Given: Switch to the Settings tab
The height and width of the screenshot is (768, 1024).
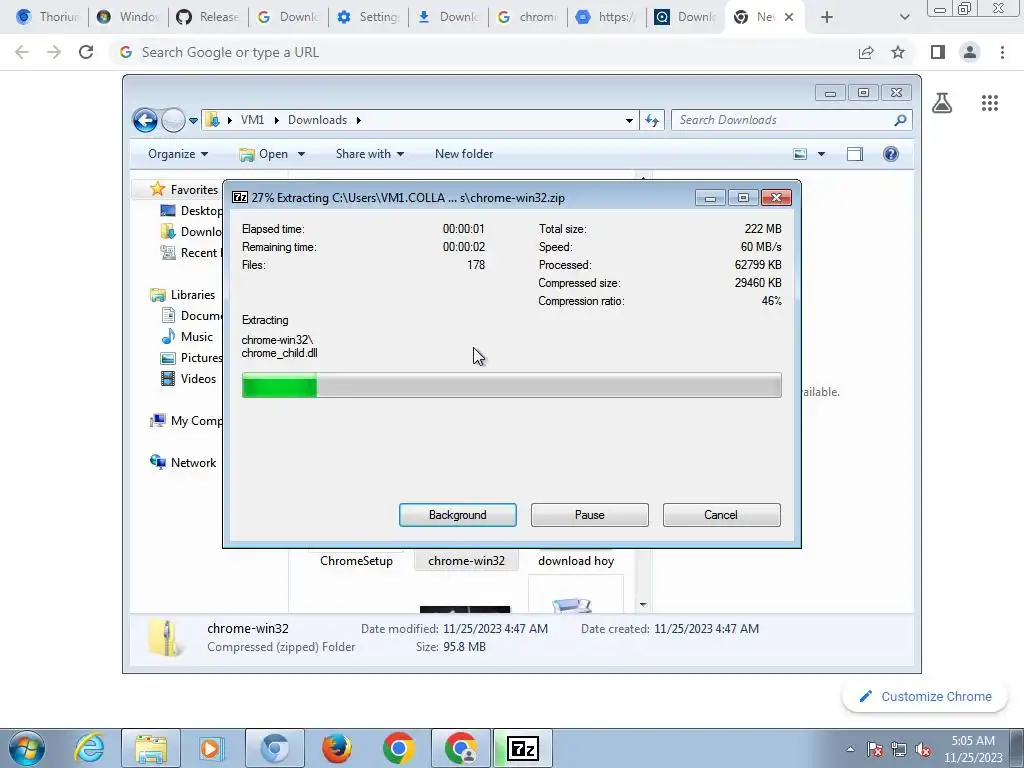Looking at the screenshot, I should [x=369, y=17].
